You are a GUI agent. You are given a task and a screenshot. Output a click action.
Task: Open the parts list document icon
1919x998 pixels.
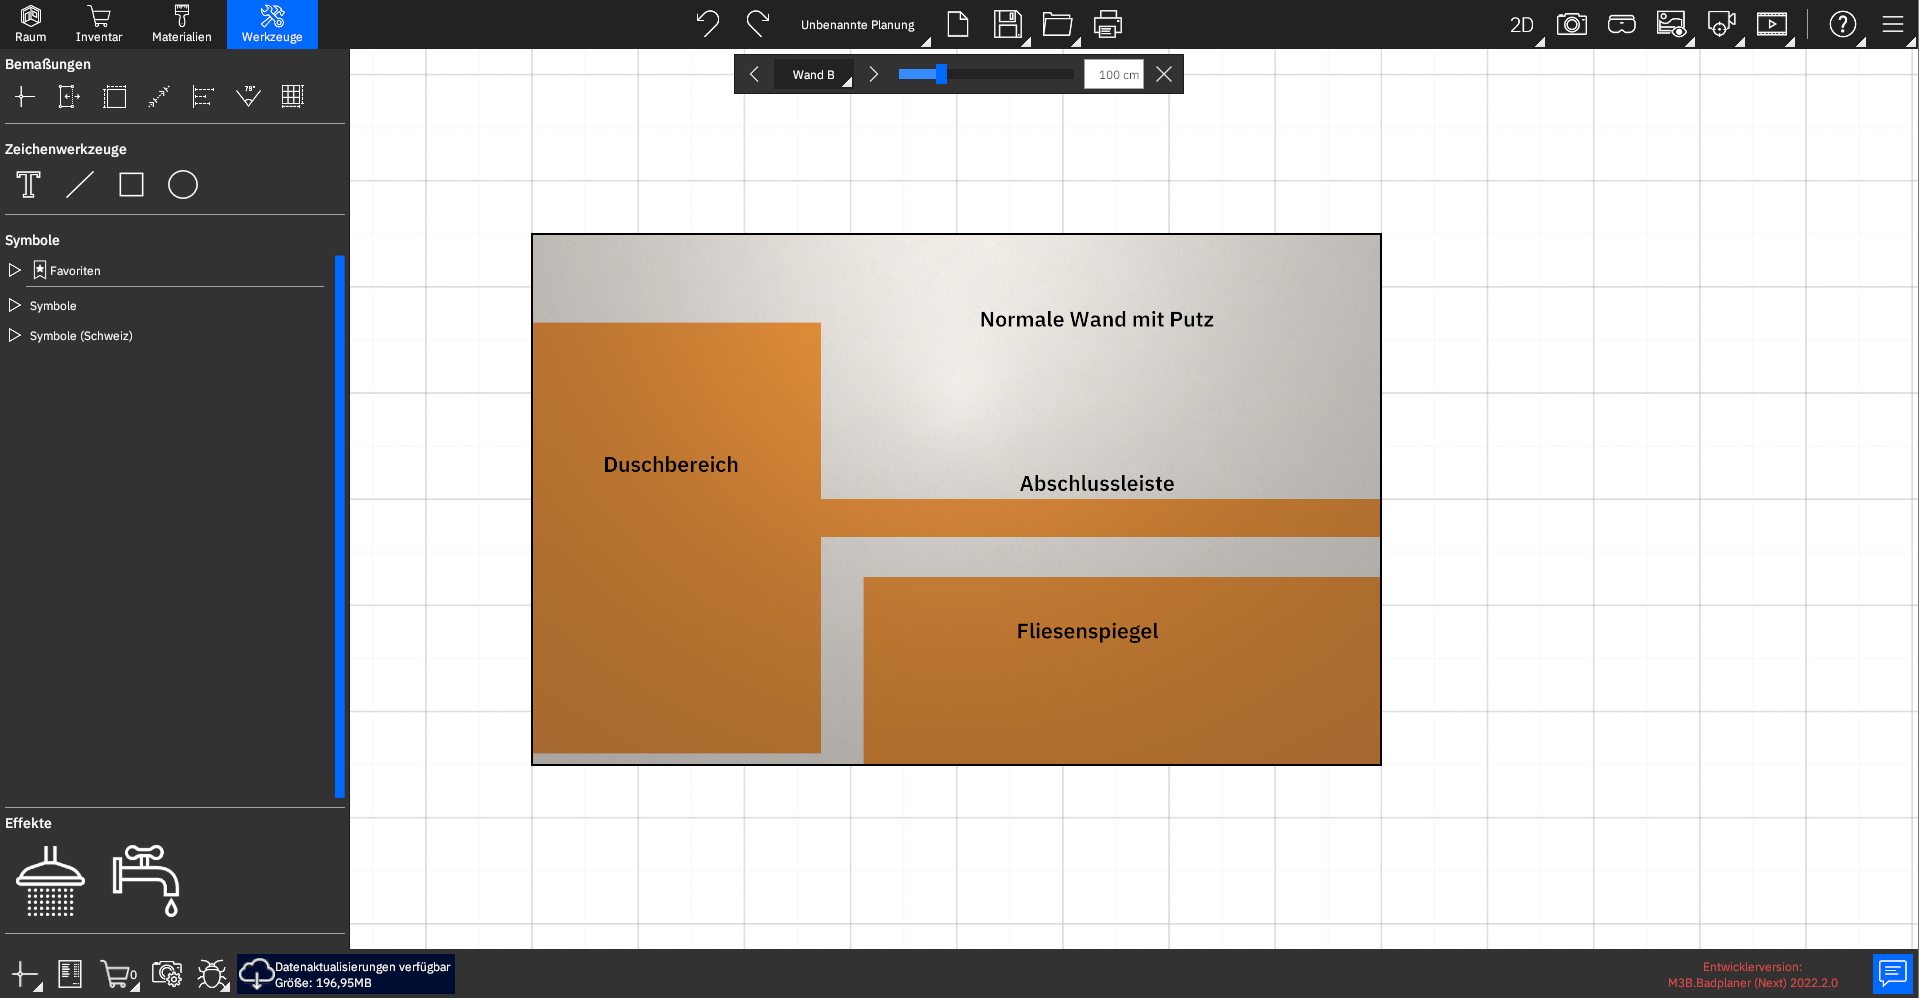(70, 974)
